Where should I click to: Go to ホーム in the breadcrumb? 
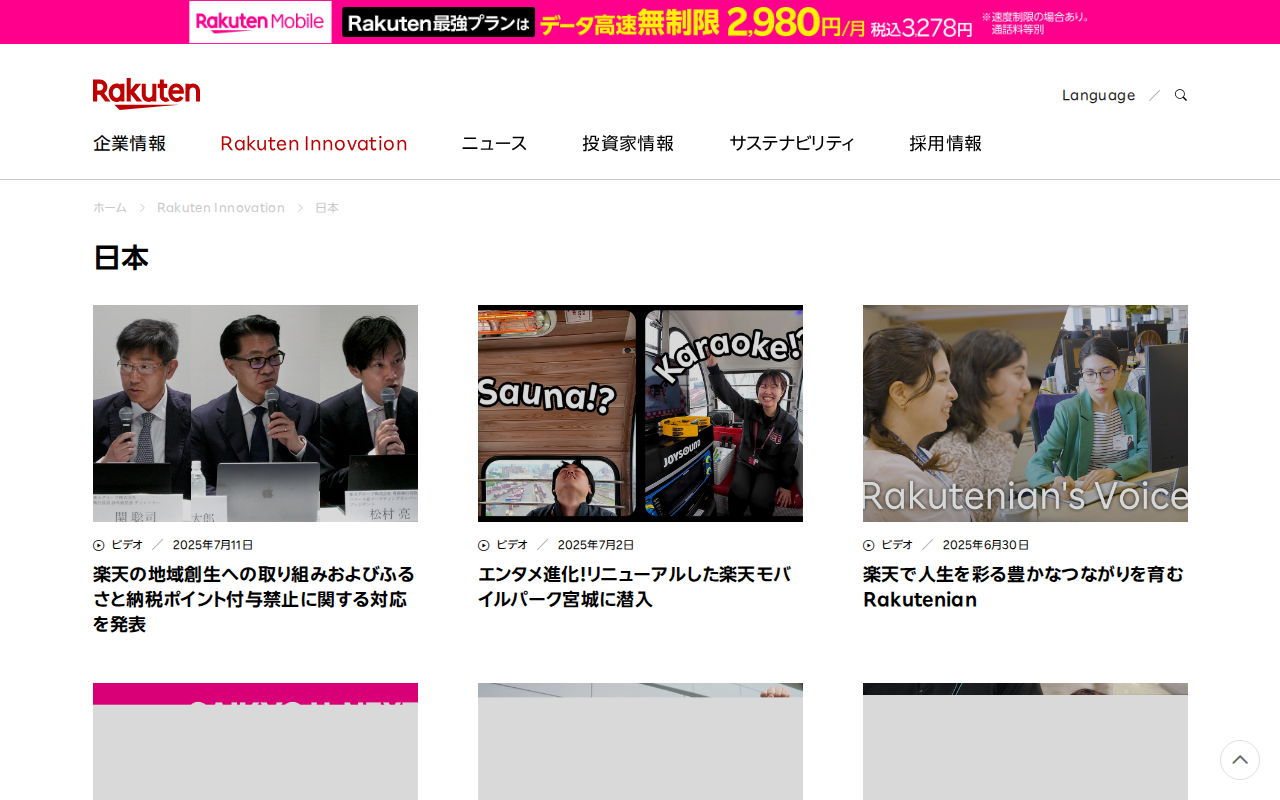110,208
